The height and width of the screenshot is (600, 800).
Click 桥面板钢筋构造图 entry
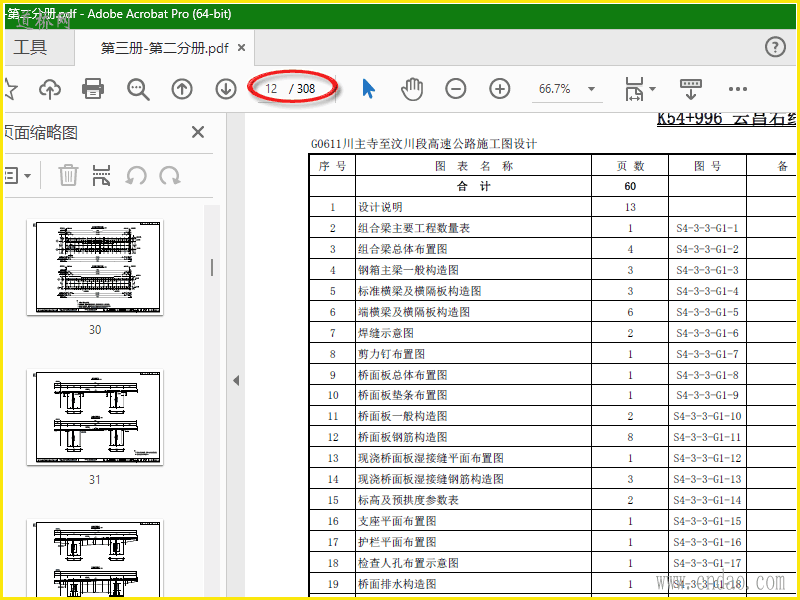(x=403, y=437)
